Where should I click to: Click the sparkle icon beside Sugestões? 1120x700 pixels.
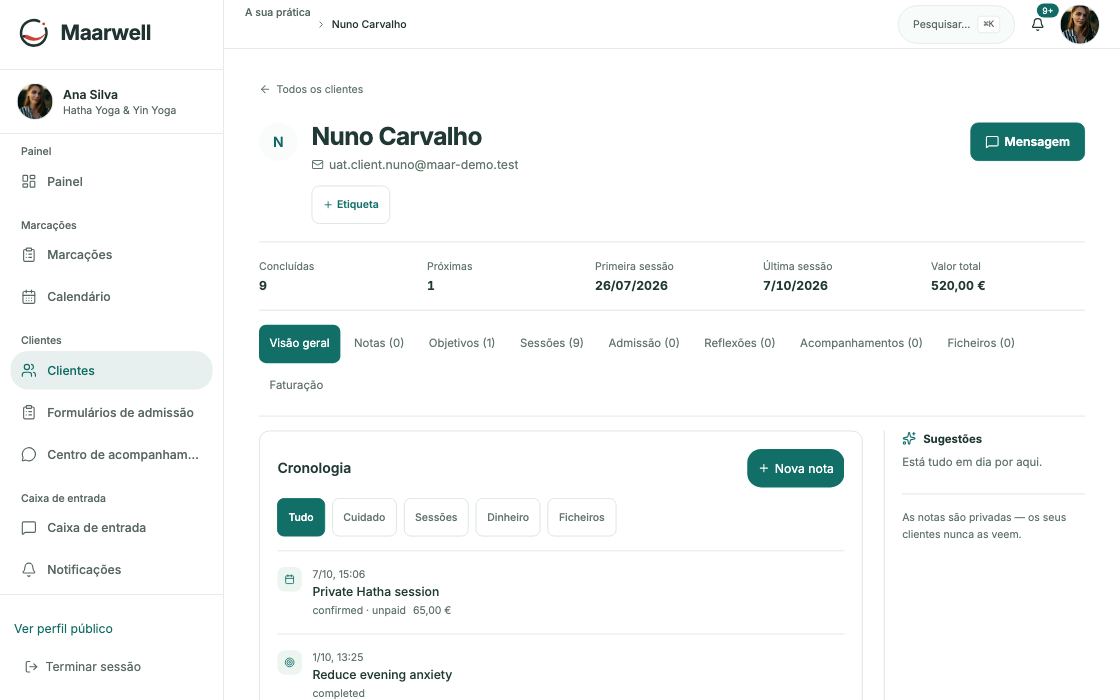pos(909,439)
